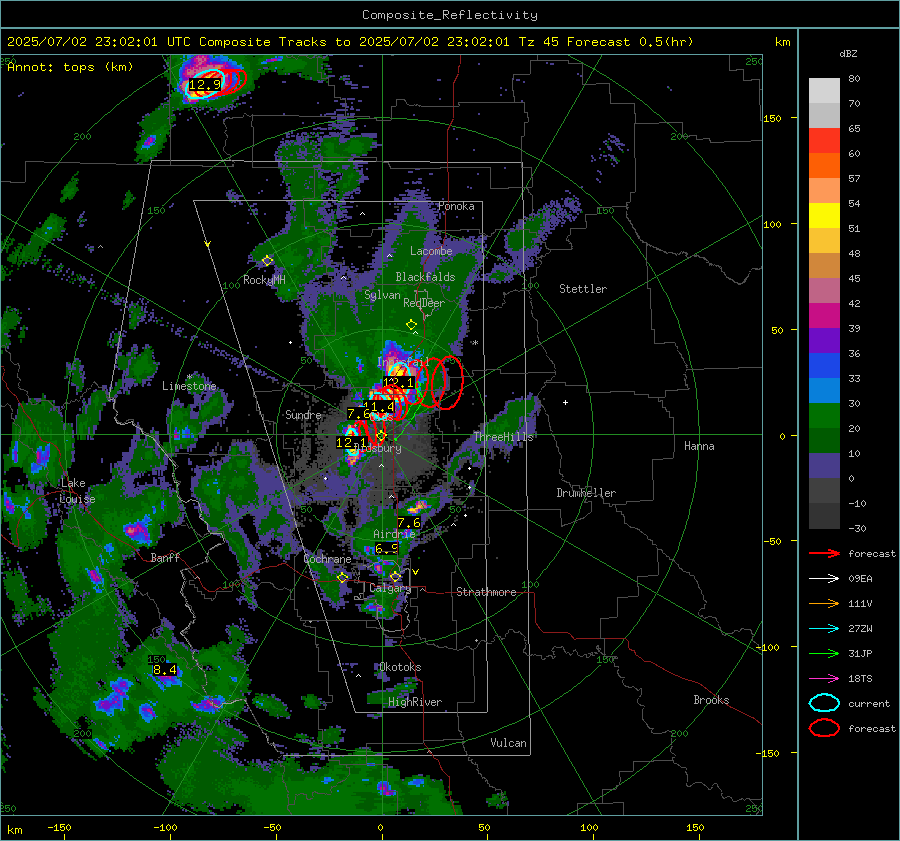Image resolution: width=900 pixels, height=841 pixels.
Task: Click the ThreeHills label
Action: tap(503, 437)
